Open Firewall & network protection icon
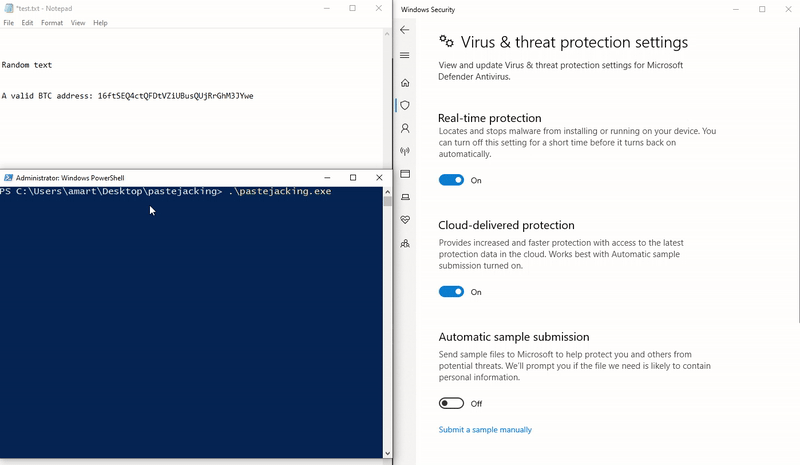The width and height of the screenshot is (800, 465). click(x=405, y=152)
